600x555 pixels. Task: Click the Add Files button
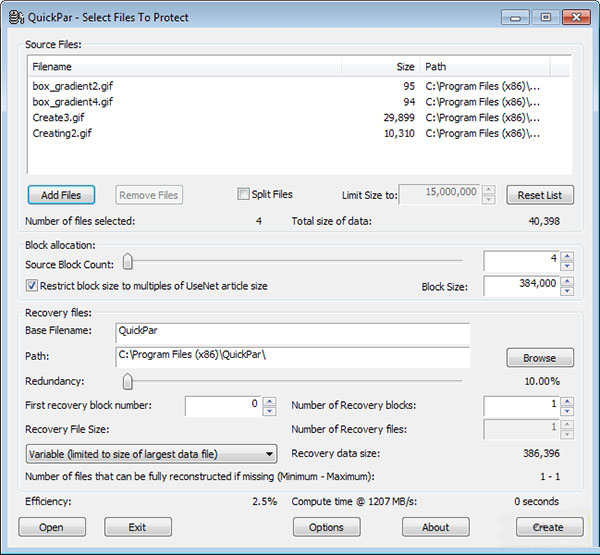coord(61,195)
